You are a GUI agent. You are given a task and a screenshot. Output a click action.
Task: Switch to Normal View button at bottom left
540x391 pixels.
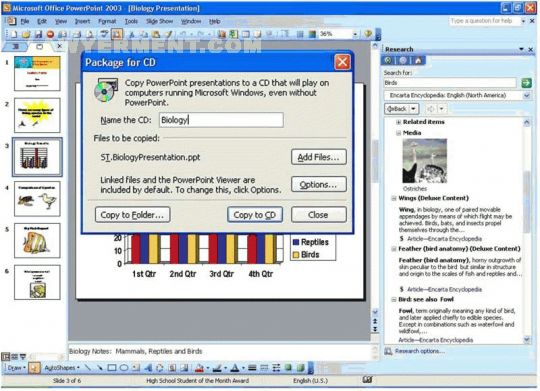click(6, 356)
